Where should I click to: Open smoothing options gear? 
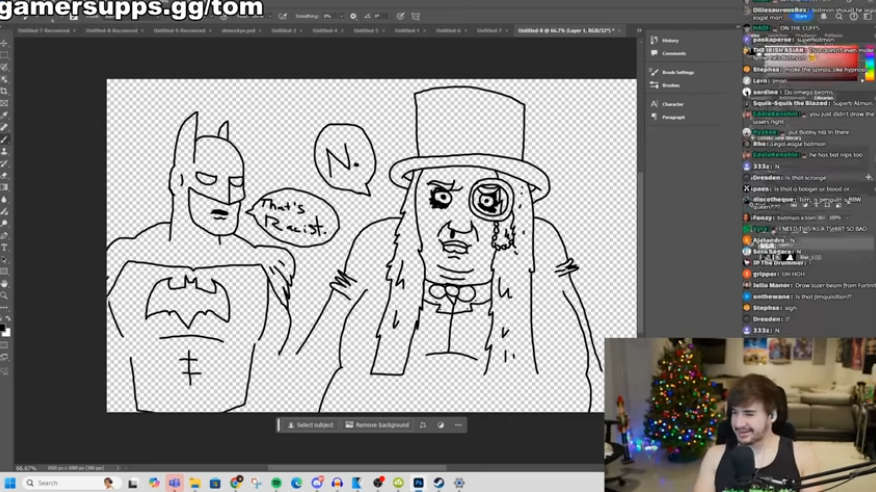point(353,16)
